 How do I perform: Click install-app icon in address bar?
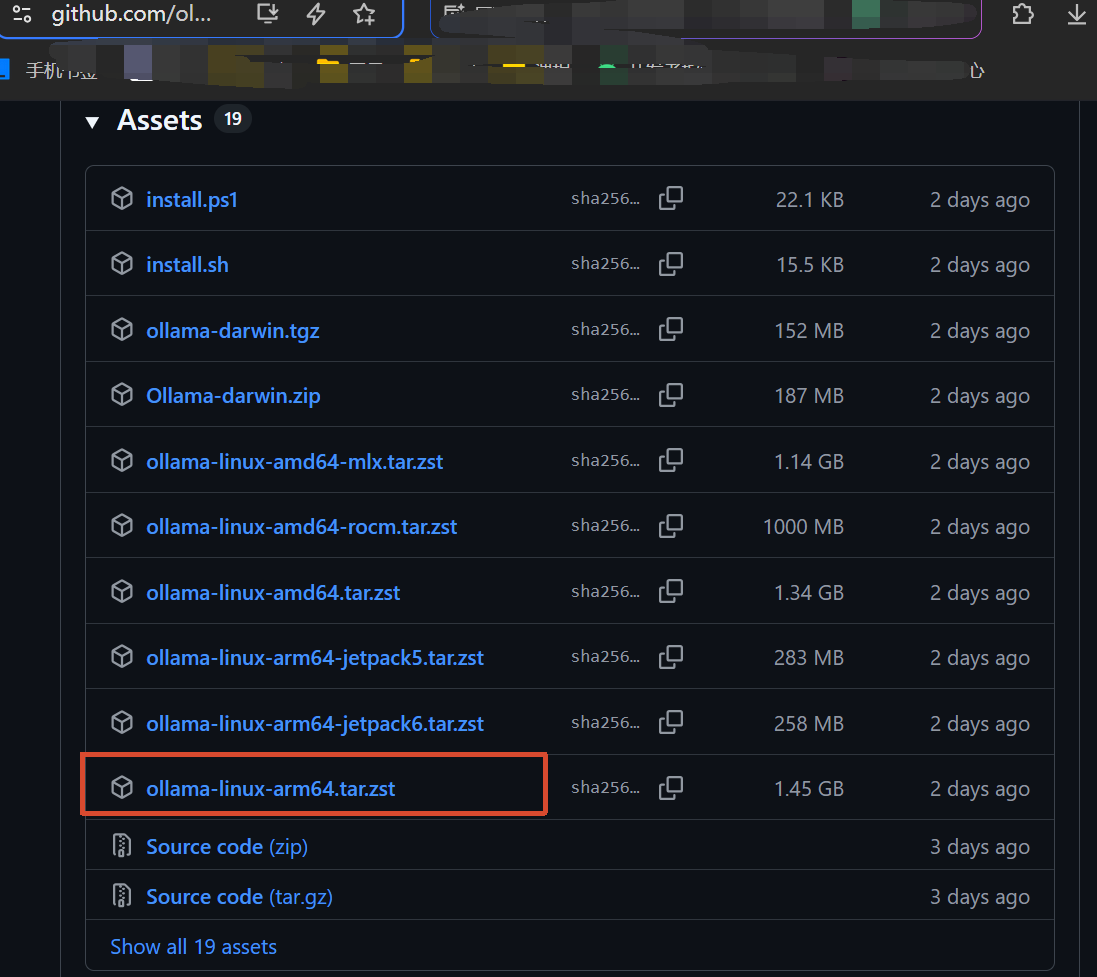[x=267, y=14]
